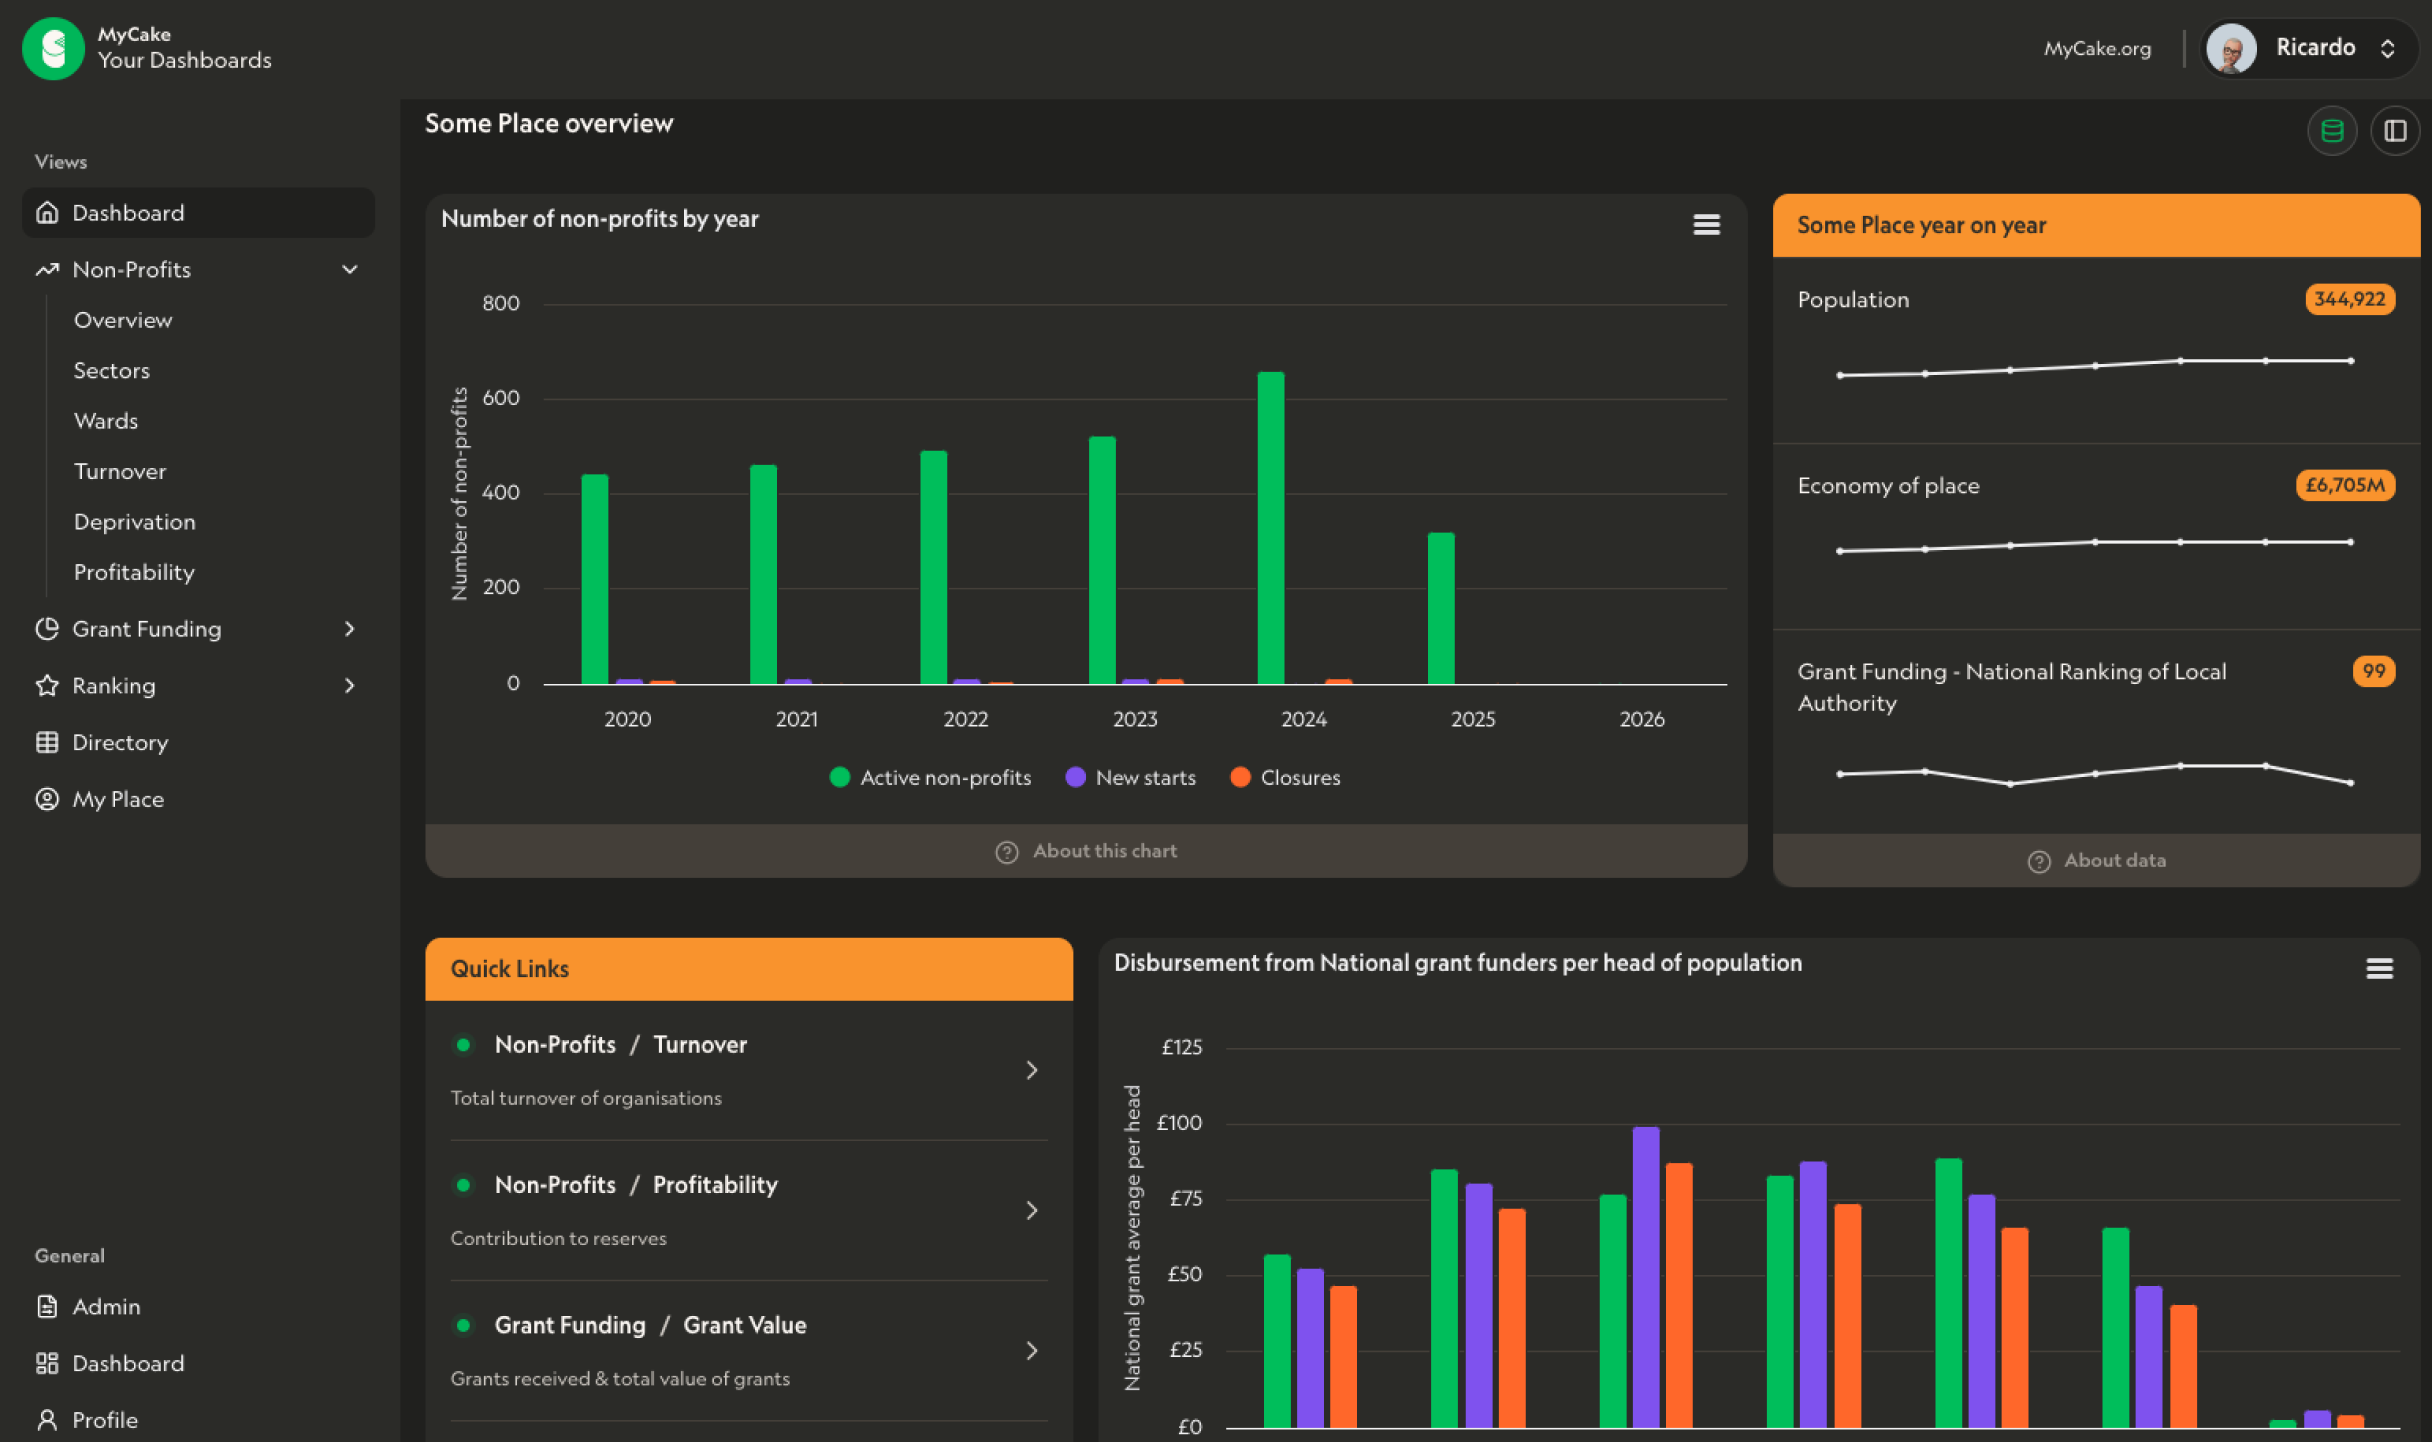Click the green dot beside Grant Funding / Grant Value
This screenshot has height=1442, width=2432.
pyautogui.click(x=463, y=1325)
